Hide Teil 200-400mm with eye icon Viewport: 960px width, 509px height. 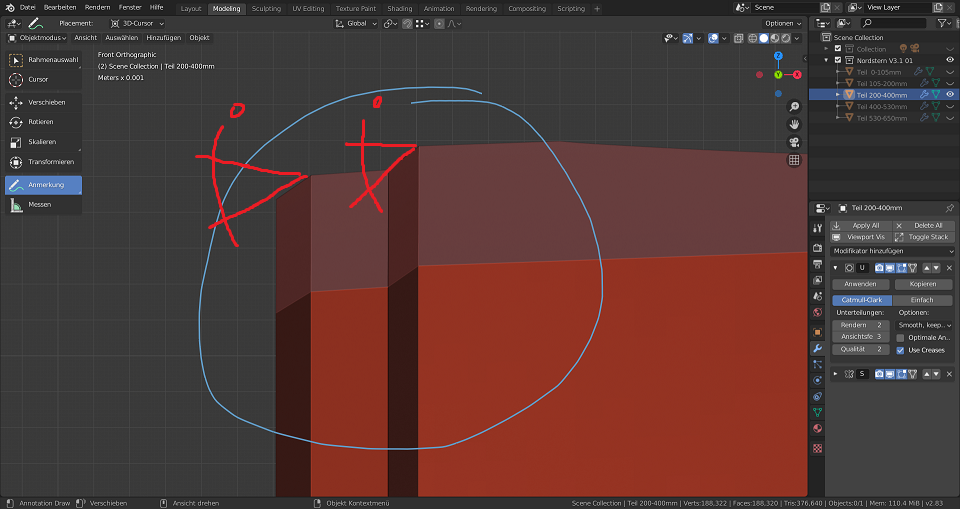point(950,95)
